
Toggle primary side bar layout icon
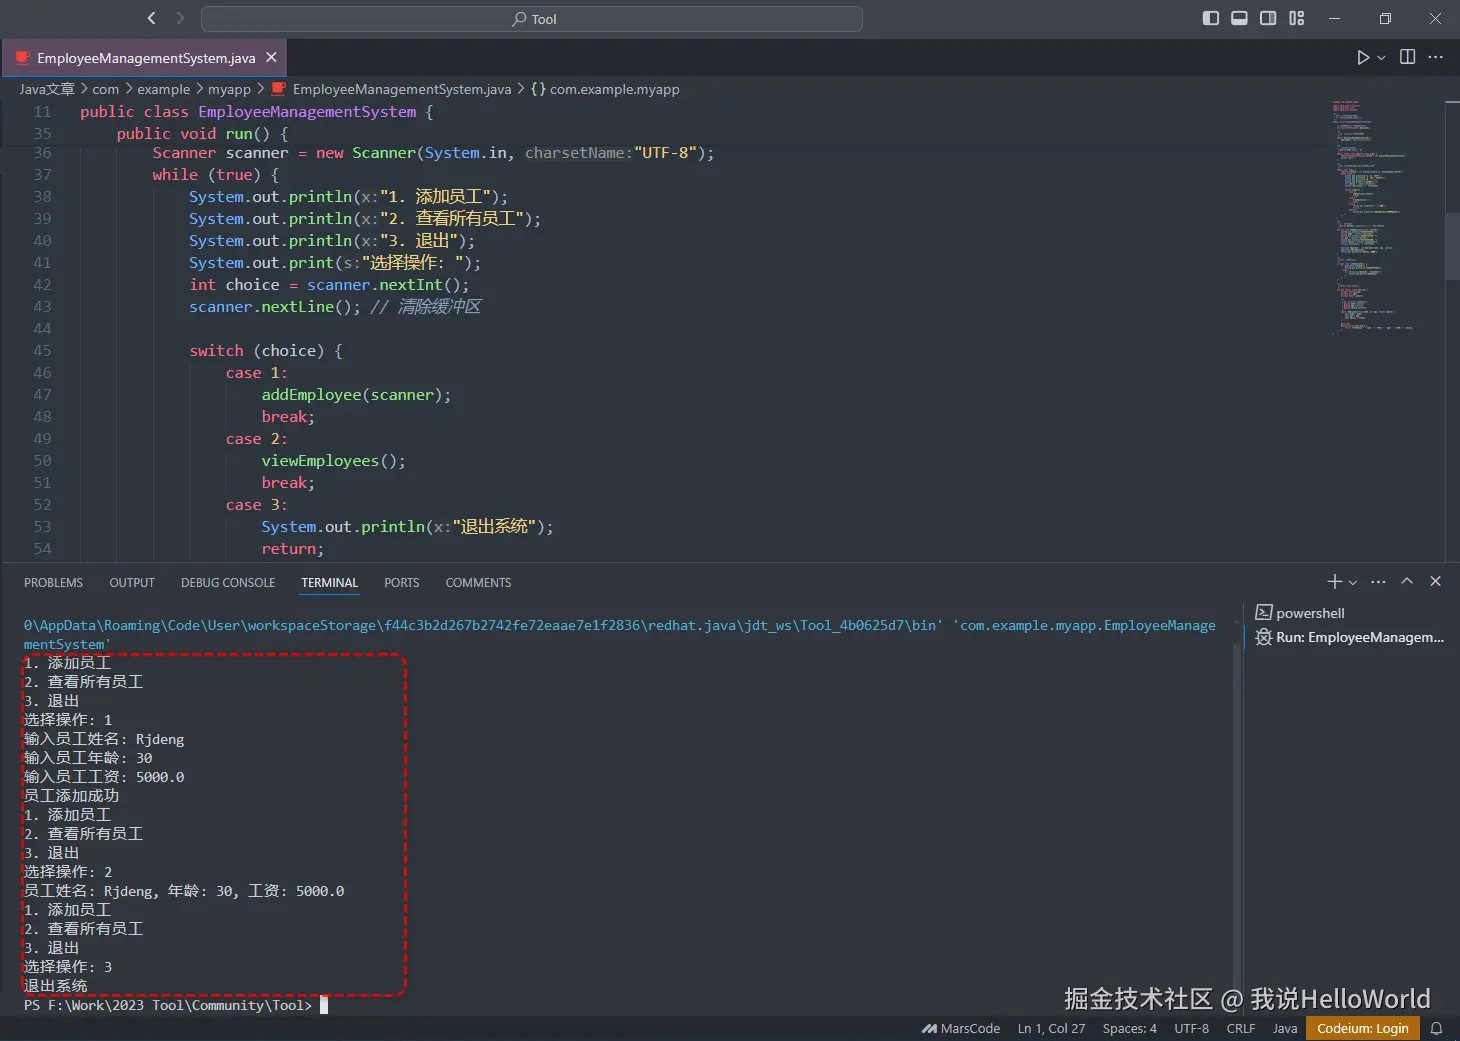coord(1210,18)
